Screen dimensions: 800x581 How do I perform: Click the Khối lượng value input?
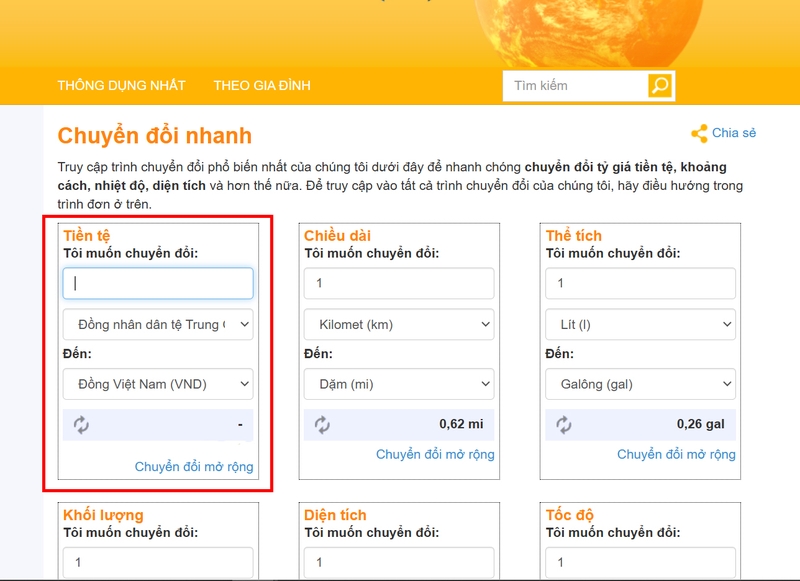pos(158,562)
